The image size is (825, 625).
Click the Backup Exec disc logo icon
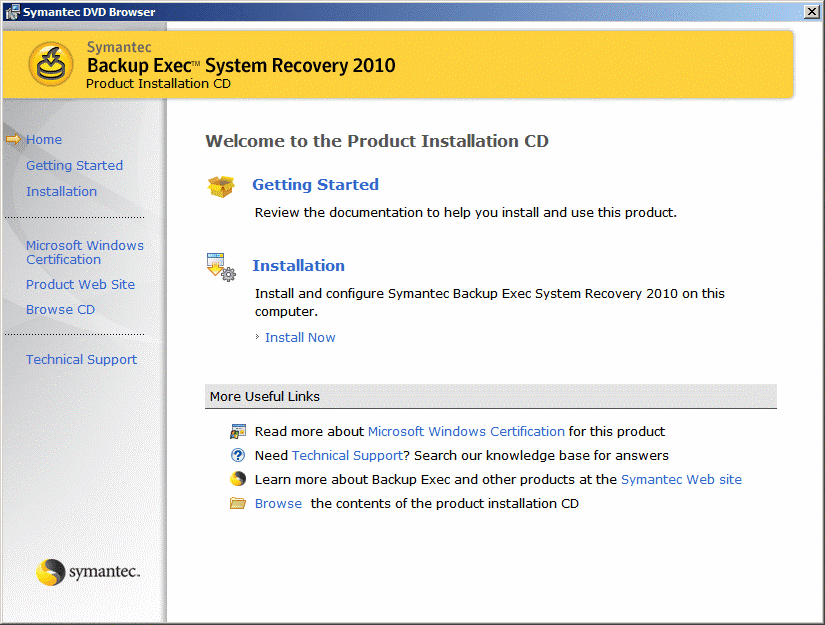point(48,64)
